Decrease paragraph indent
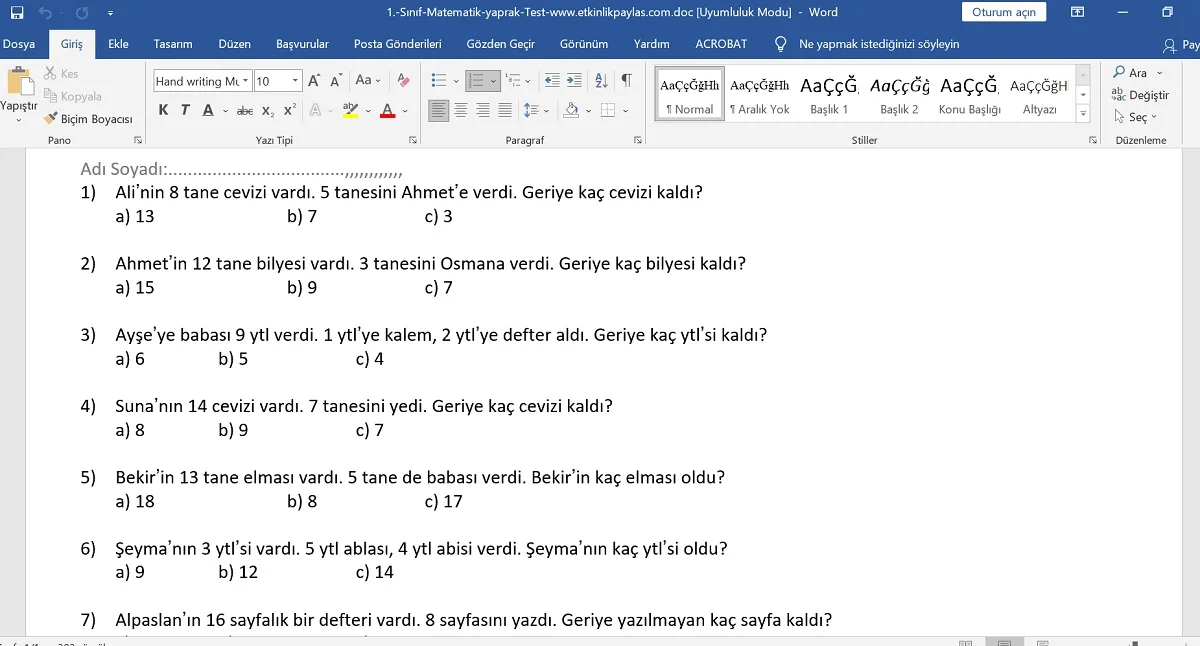The height and width of the screenshot is (646, 1200). coord(551,81)
